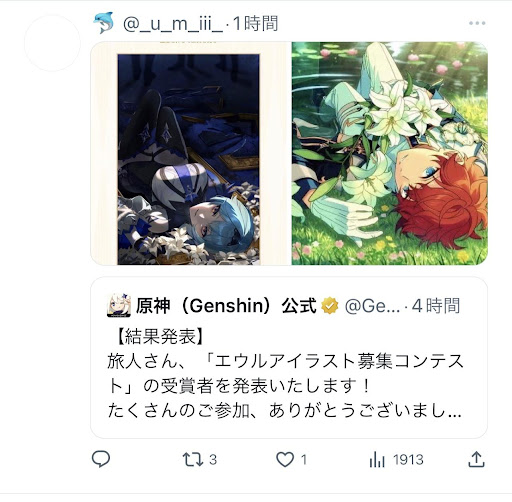Open the @_u_m_iii_ profile handle
Image resolution: width=512 pixels, height=502 pixels.
click(x=173, y=24)
